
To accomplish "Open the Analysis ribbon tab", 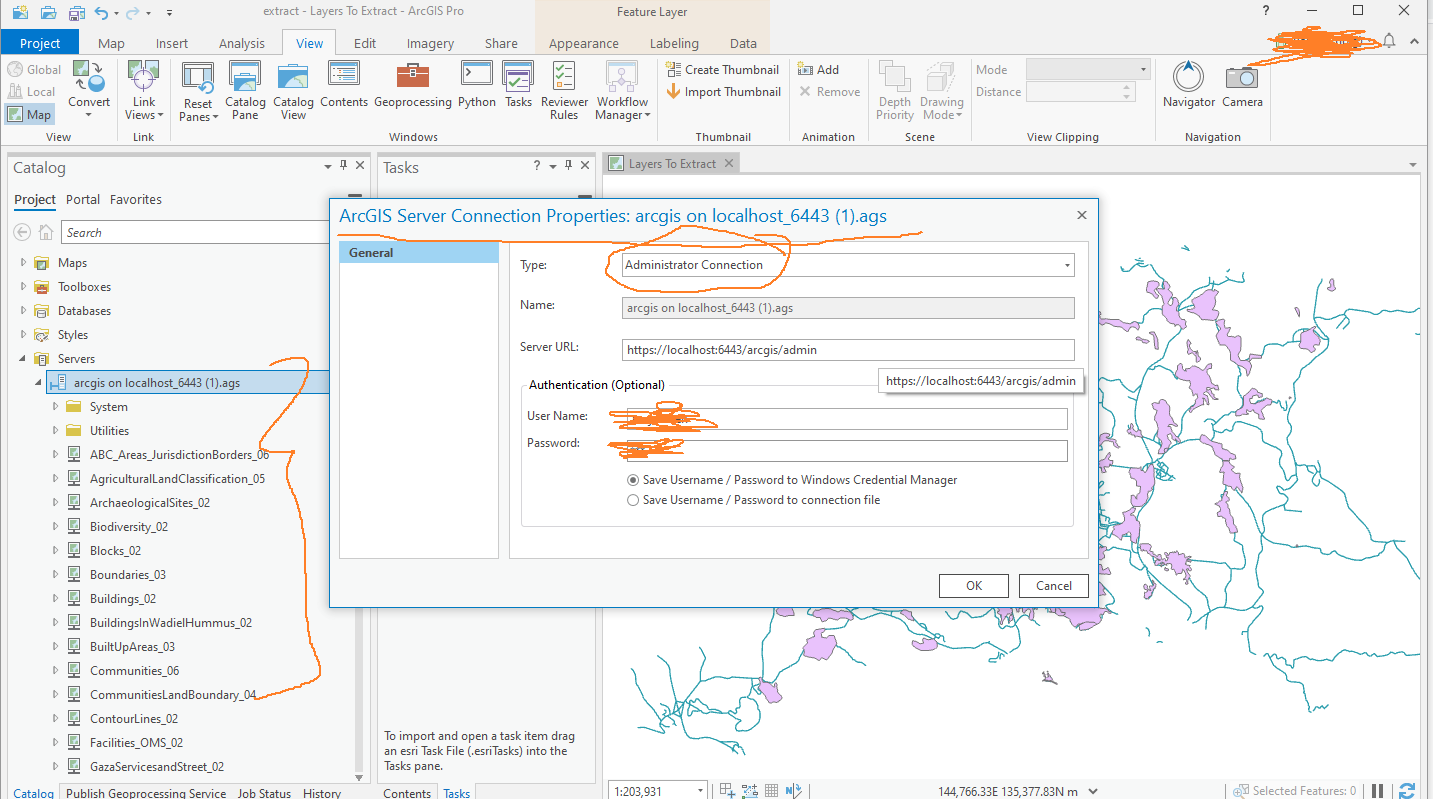I will tap(242, 43).
